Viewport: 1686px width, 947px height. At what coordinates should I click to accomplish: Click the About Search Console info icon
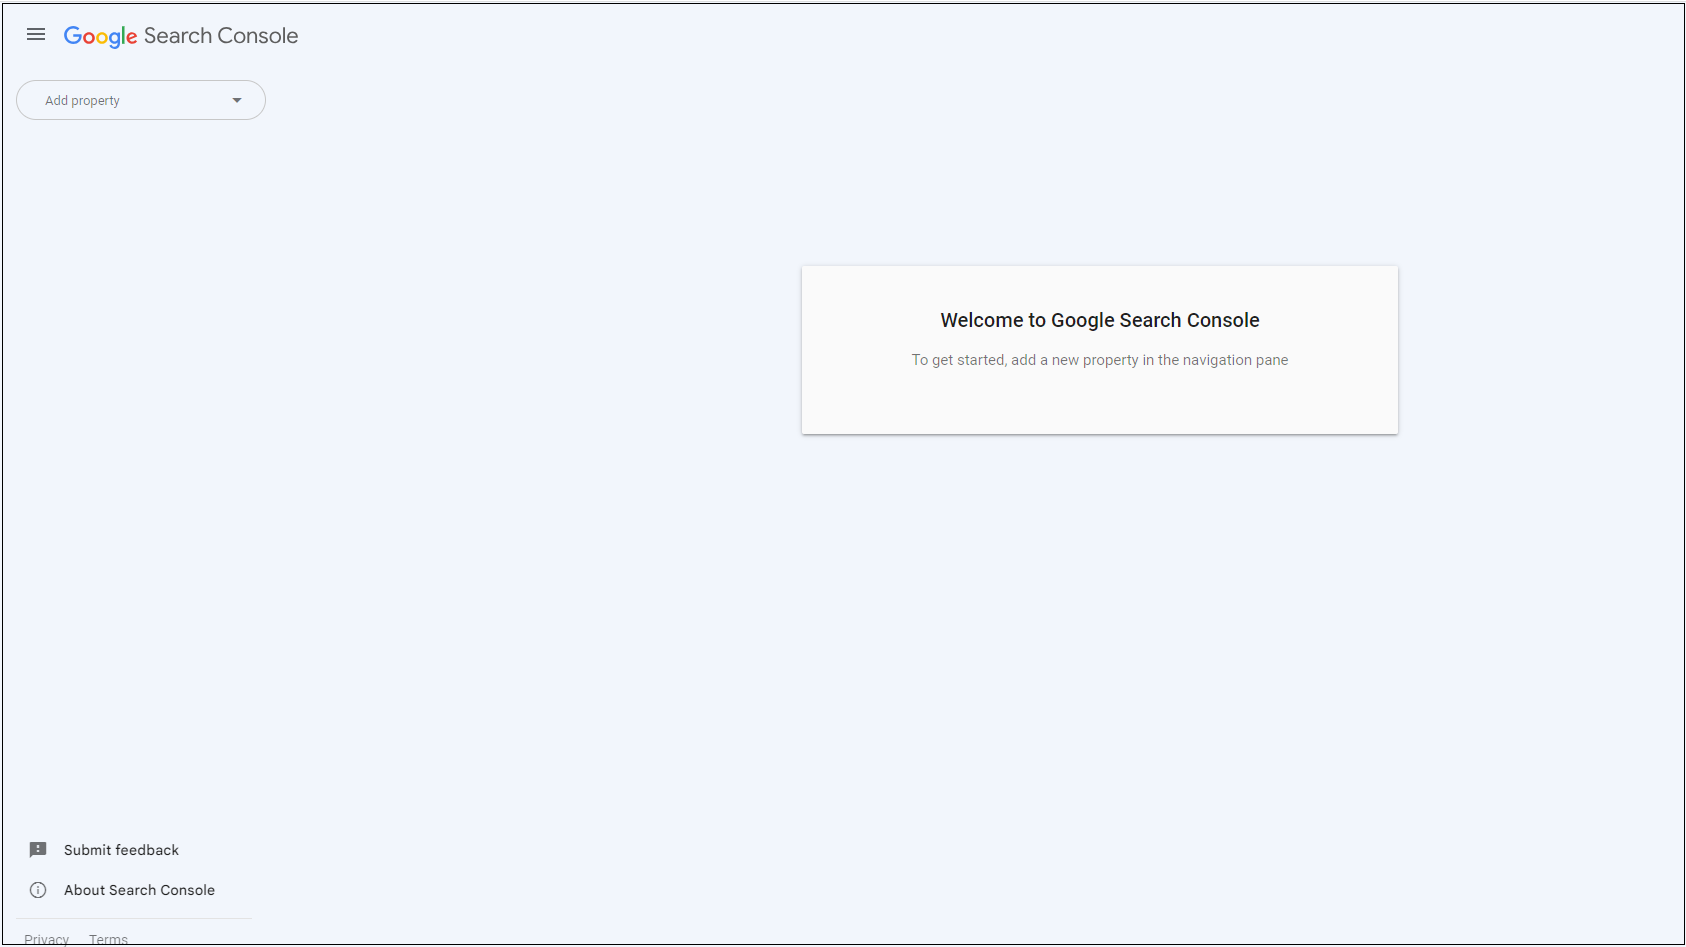(38, 890)
